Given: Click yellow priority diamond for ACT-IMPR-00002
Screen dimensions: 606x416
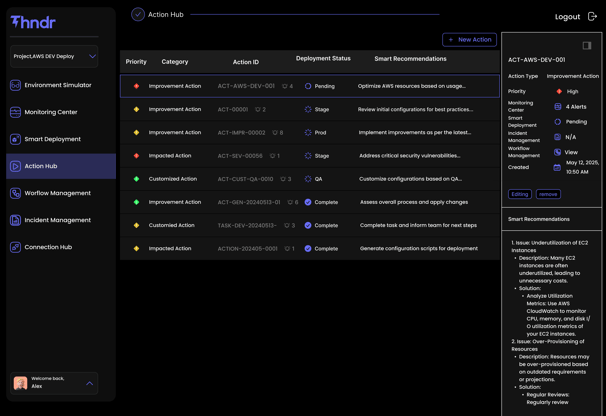Looking at the screenshot, I should coord(136,132).
